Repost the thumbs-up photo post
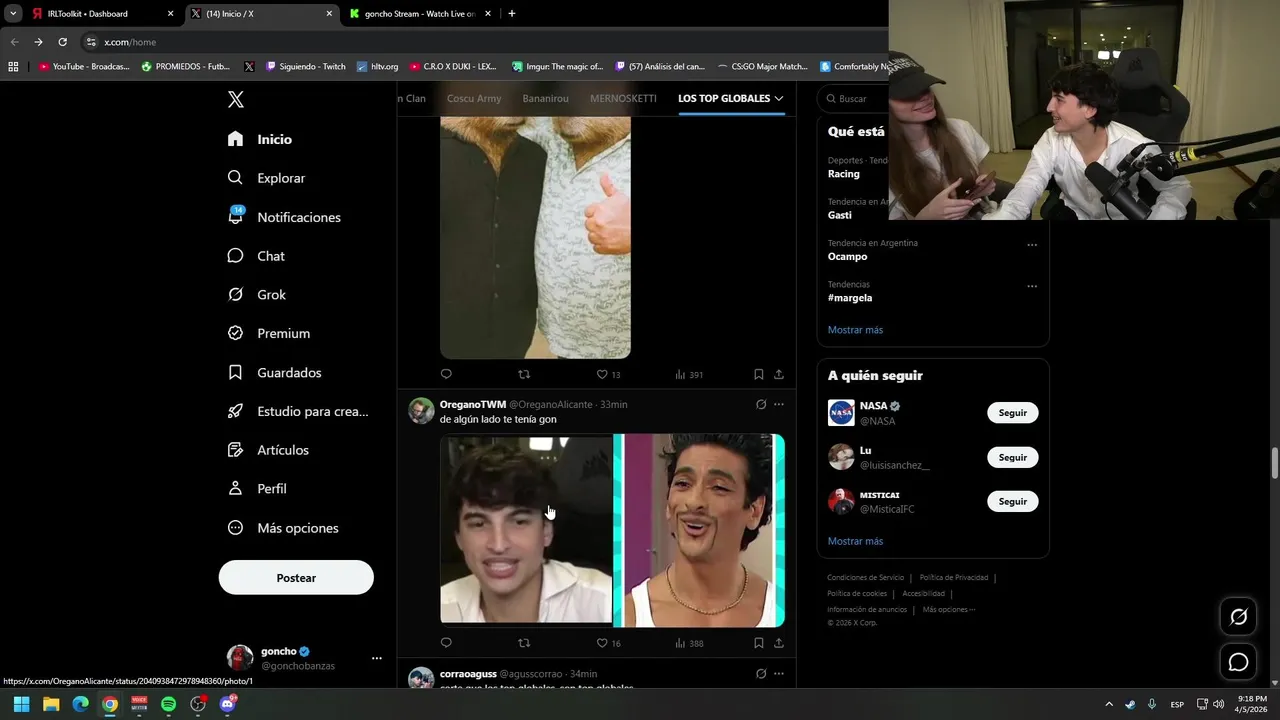The width and height of the screenshot is (1280, 720). [524, 374]
